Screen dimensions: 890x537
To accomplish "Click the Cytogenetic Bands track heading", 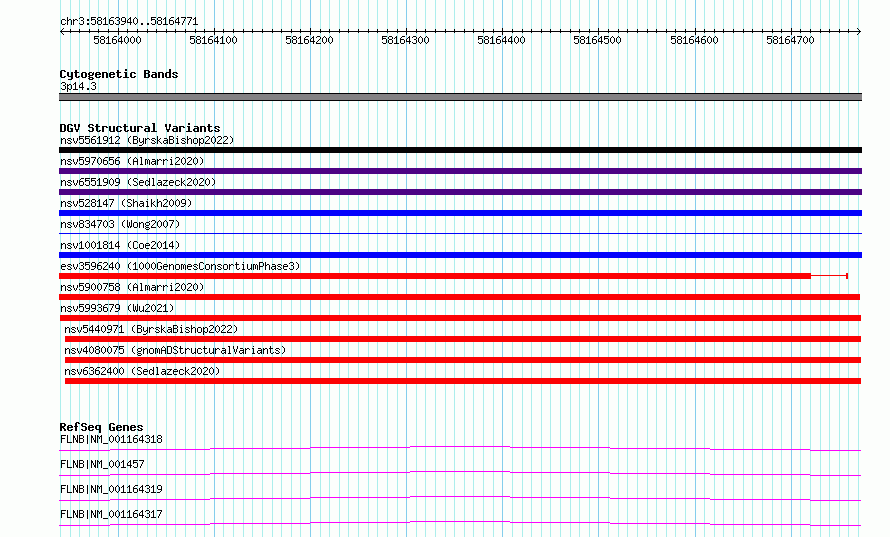I will coord(119,74).
